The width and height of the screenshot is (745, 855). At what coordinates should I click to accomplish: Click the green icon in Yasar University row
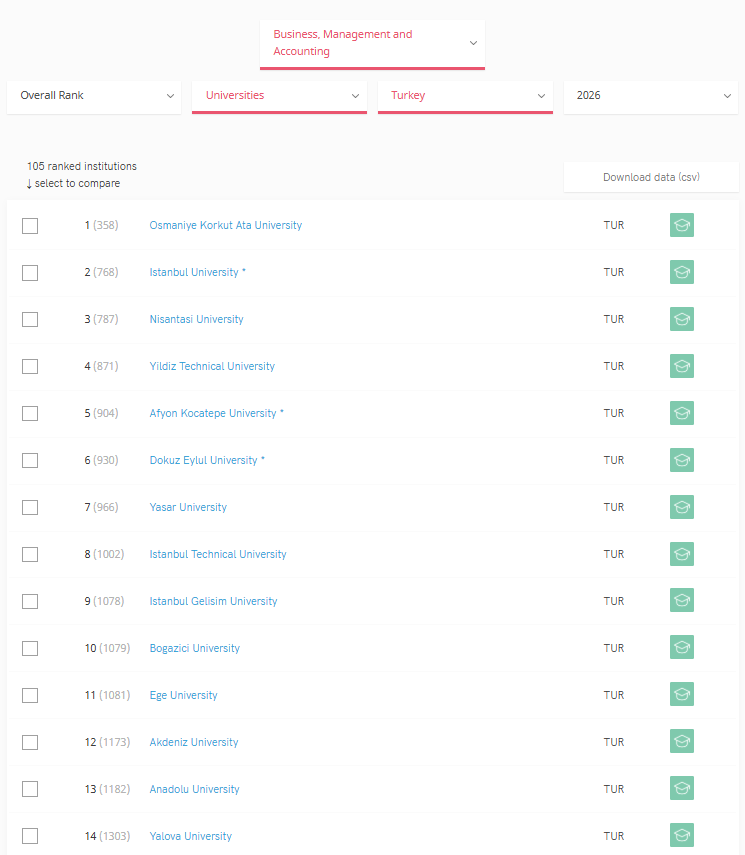click(x=681, y=507)
